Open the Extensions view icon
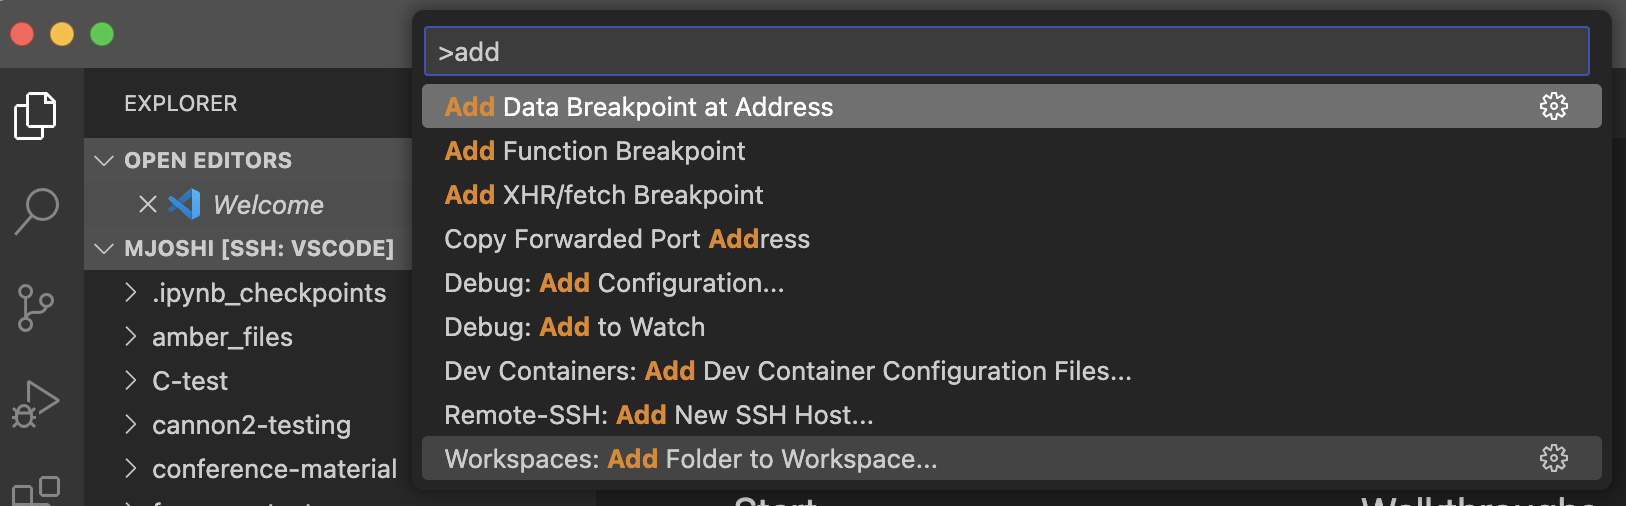 (x=36, y=490)
